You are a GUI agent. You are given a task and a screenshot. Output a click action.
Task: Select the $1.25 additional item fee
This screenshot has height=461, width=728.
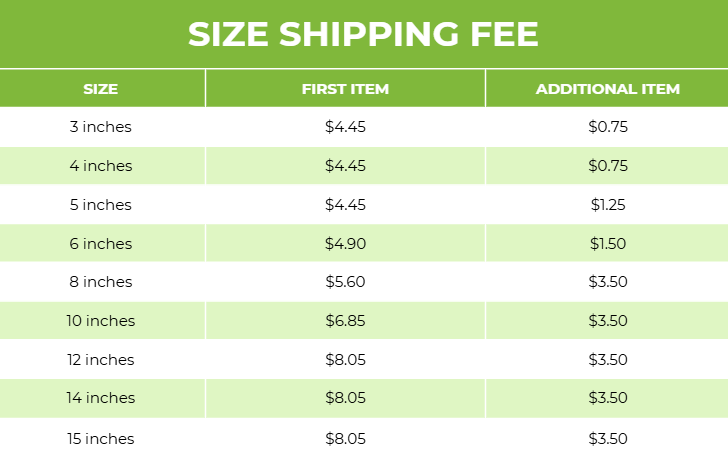[607, 205]
